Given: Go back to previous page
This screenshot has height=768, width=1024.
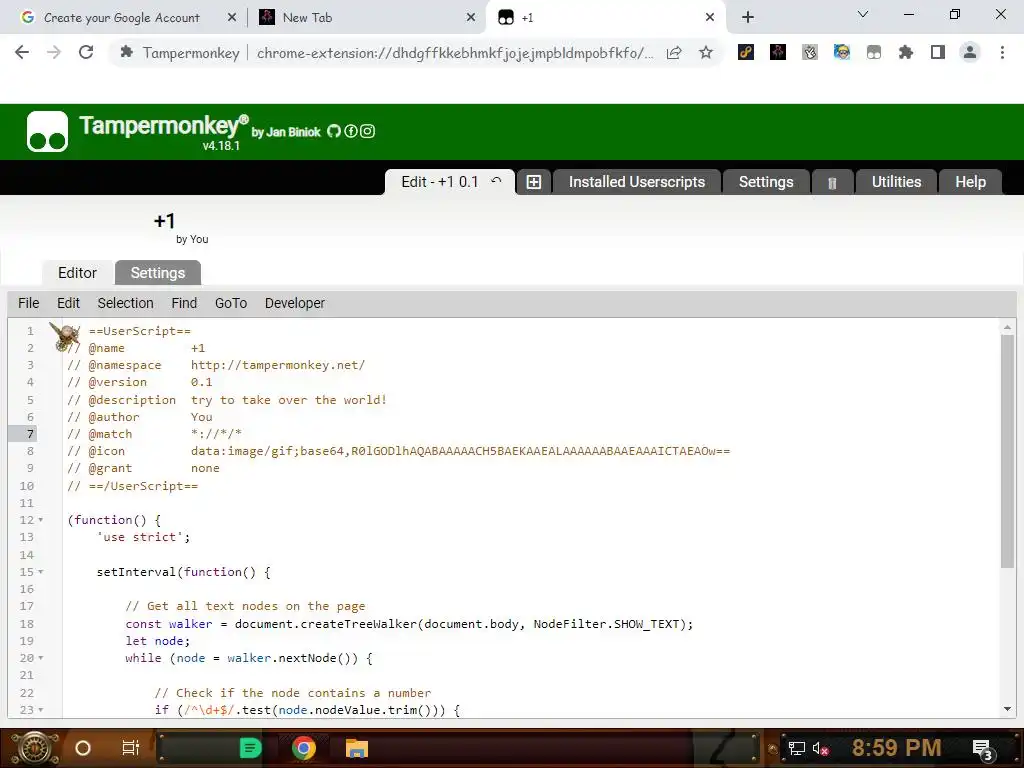Looking at the screenshot, I should pyautogui.click(x=22, y=52).
